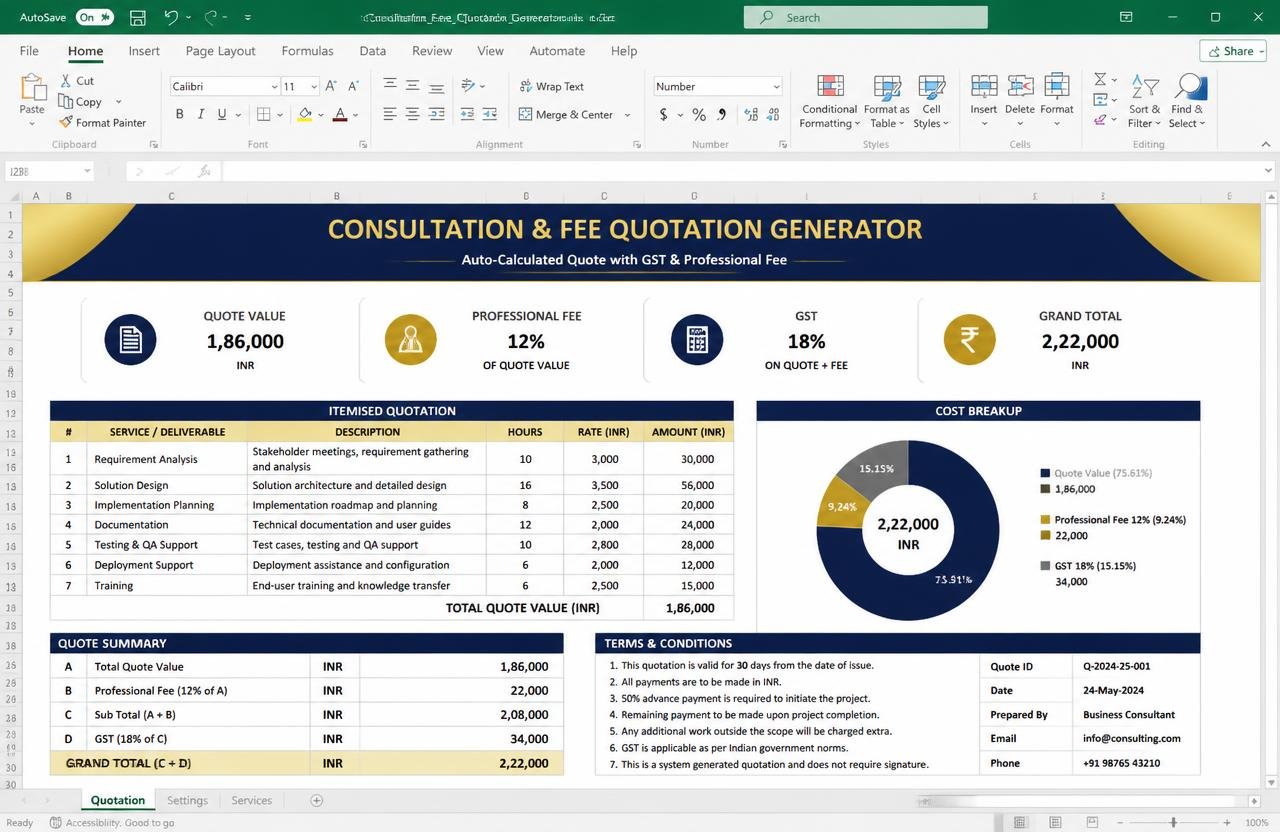This screenshot has width=1280, height=832.
Task: Open the Calibri font name dropdown
Action: pos(274,86)
